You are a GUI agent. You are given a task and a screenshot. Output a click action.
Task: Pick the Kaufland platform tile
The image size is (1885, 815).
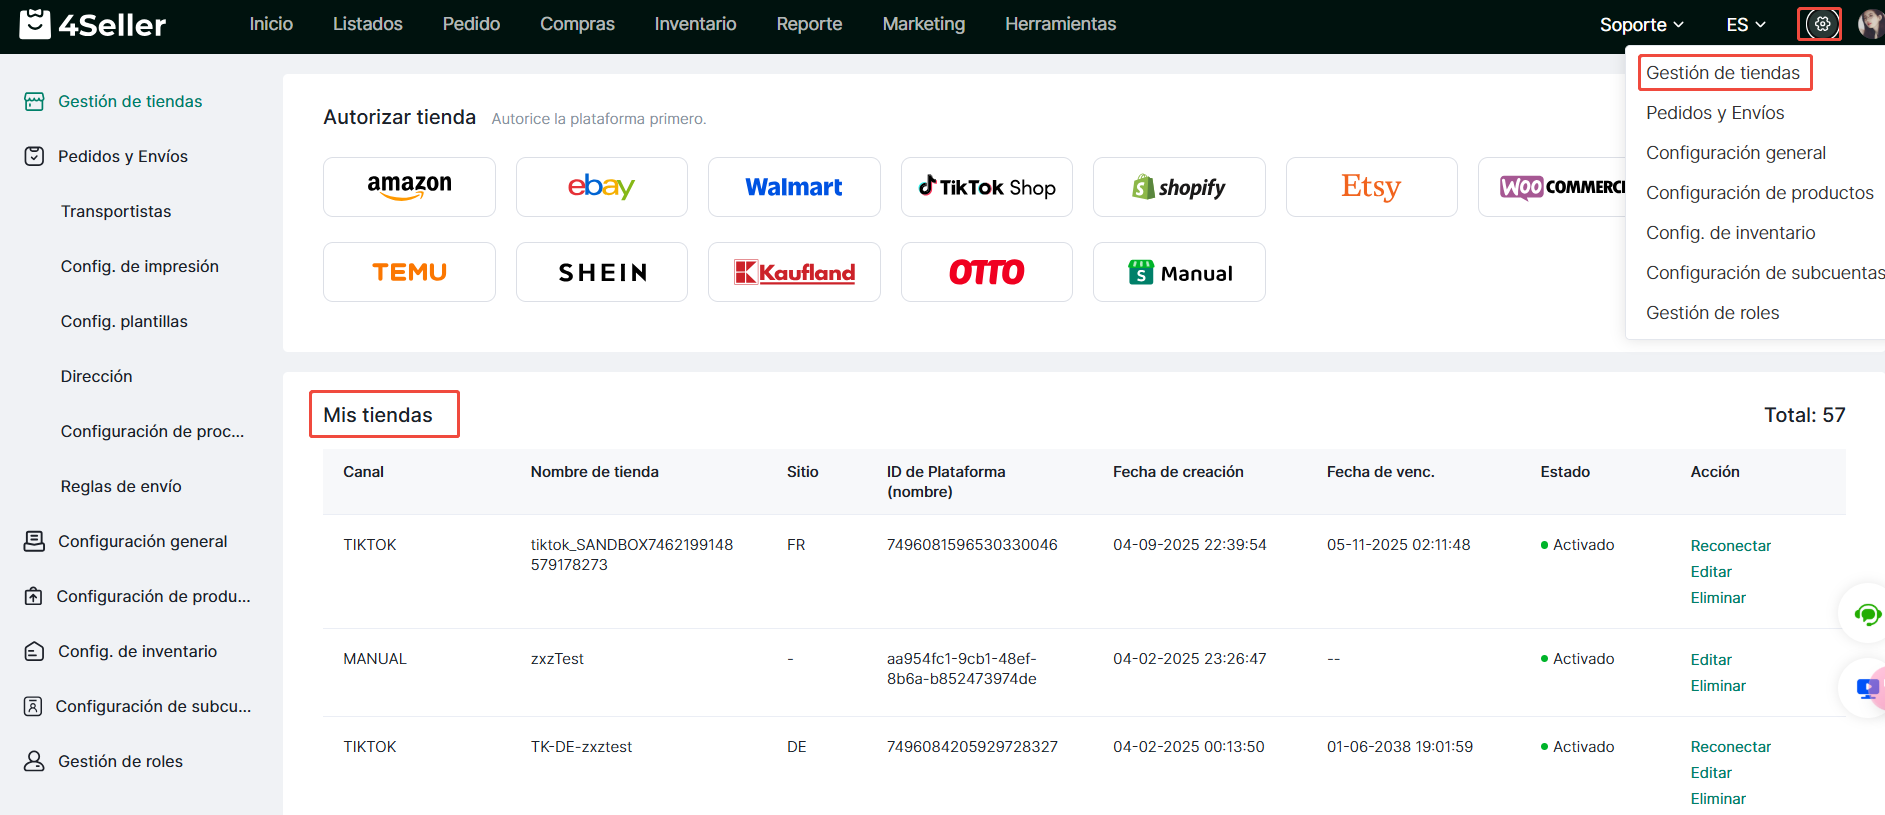[794, 272]
